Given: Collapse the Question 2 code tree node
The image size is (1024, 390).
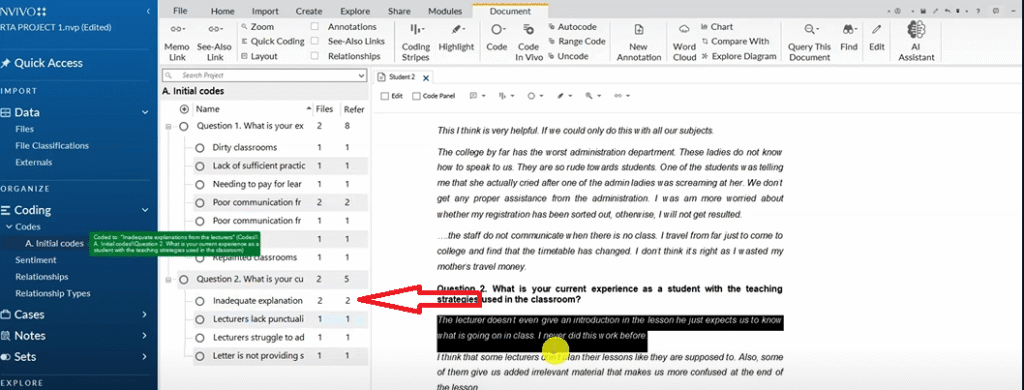Looking at the screenshot, I should 168,280.
